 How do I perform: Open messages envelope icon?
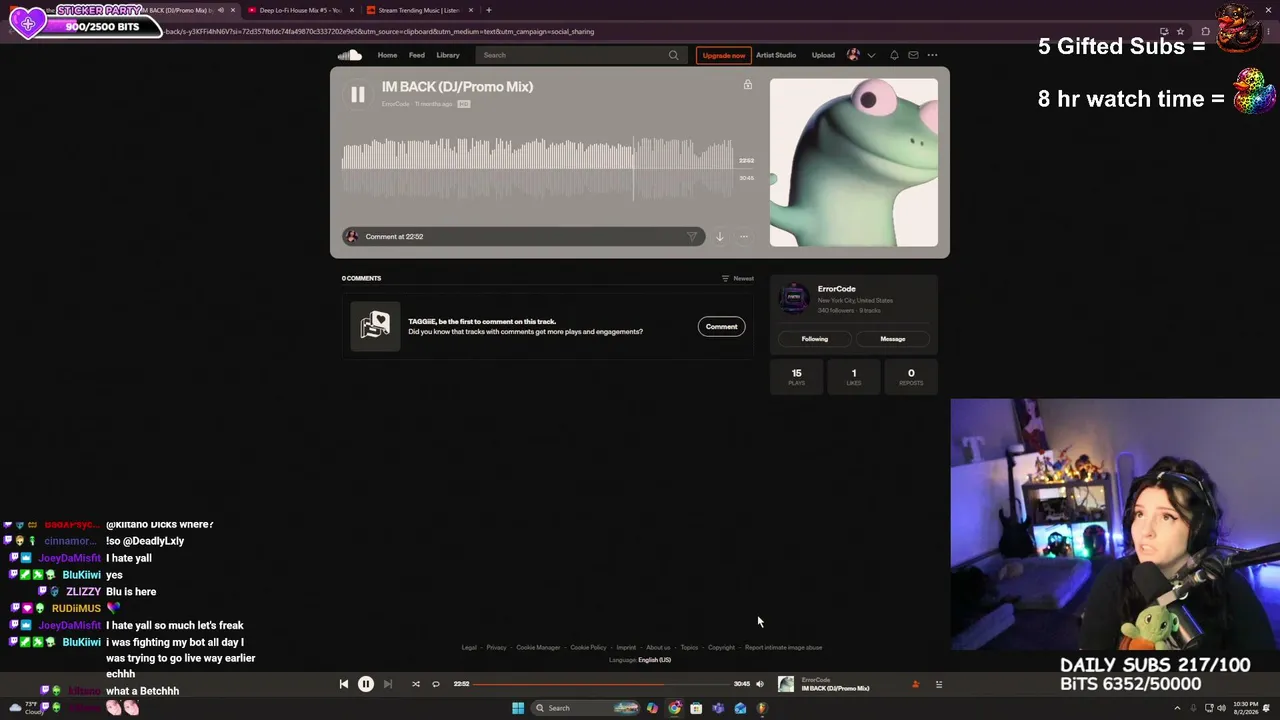pyautogui.click(x=913, y=55)
